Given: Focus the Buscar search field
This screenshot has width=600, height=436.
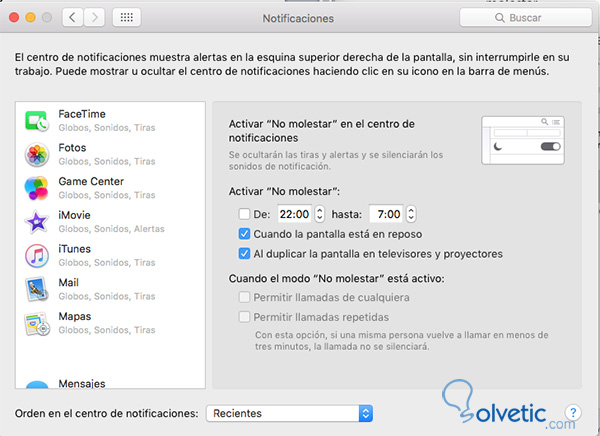Looking at the screenshot, I should pyautogui.click(x=525, y=18).
